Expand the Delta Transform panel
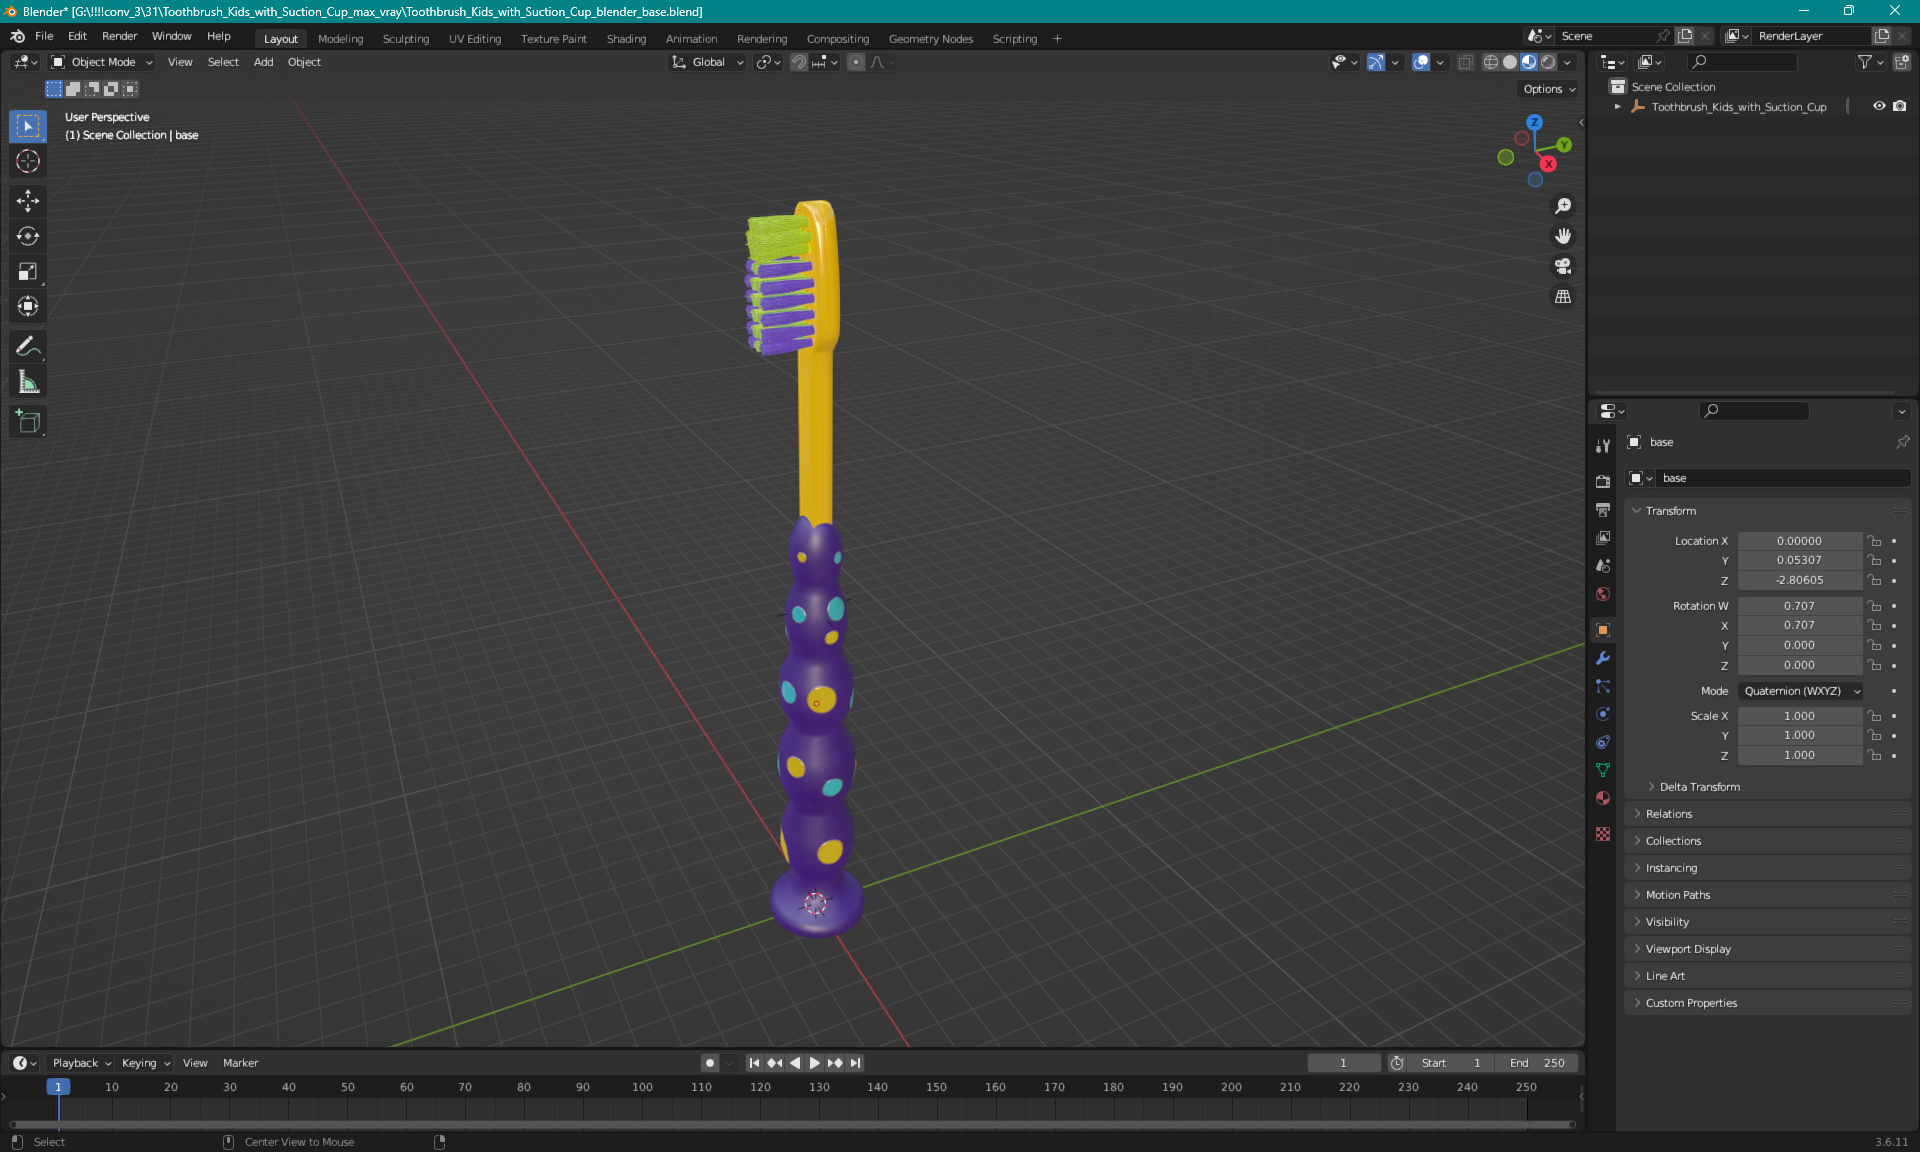 [1699, 787]
